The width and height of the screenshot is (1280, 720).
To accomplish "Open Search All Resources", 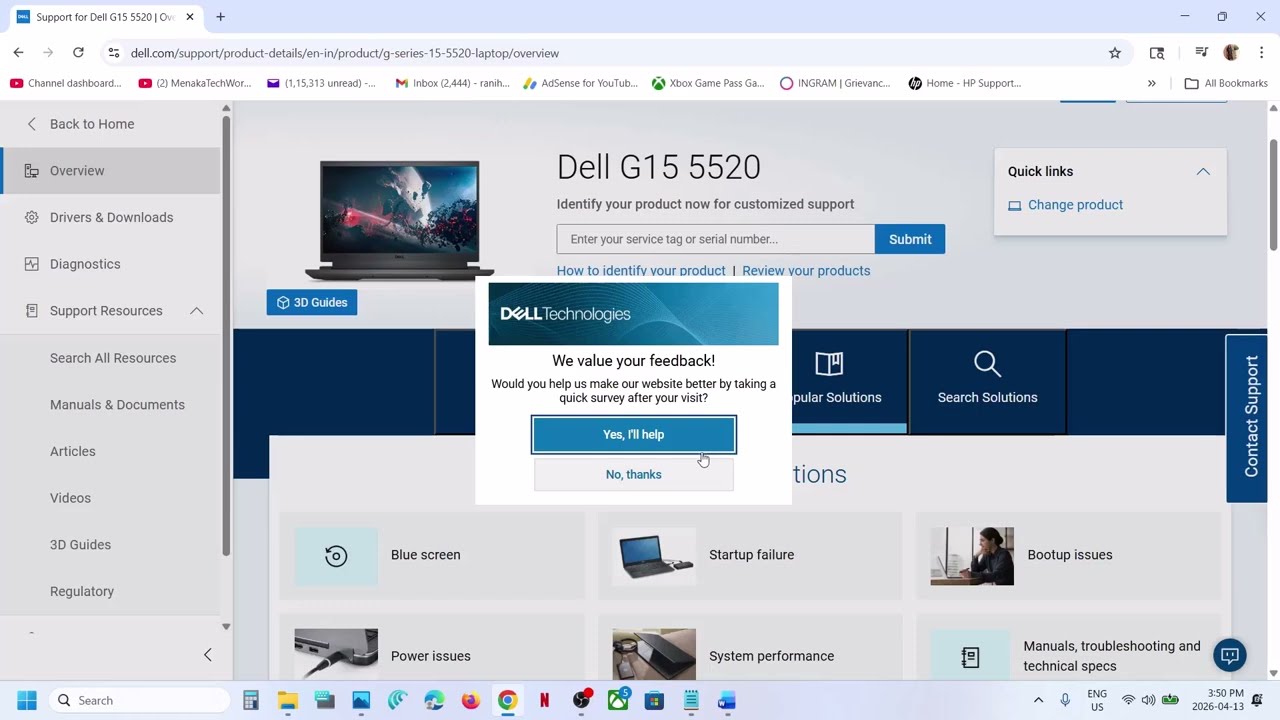I will pos(113,358).
